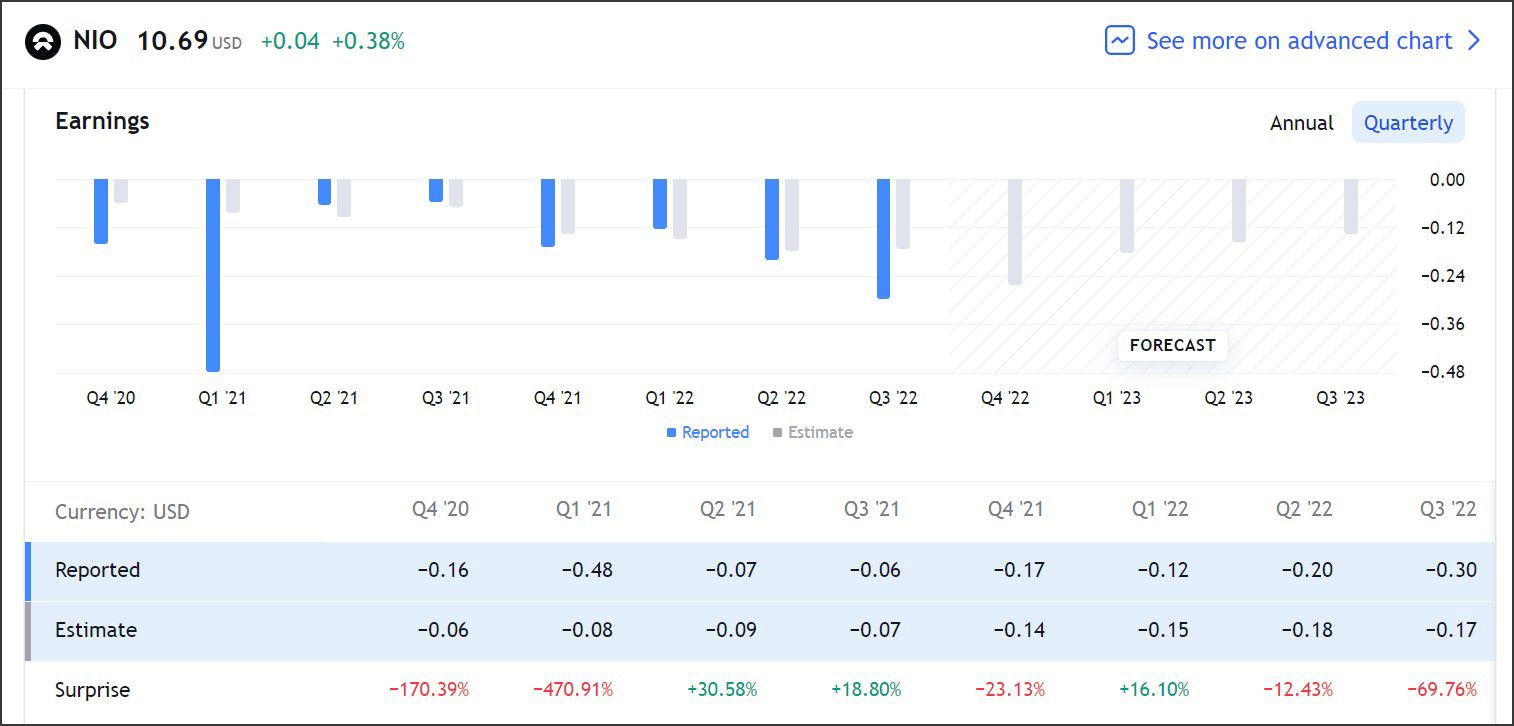Screen dimensions: 1514x726
Task: Open the See more on advanced chart link
Action: pyautogui.click(x=1298, y=41)
